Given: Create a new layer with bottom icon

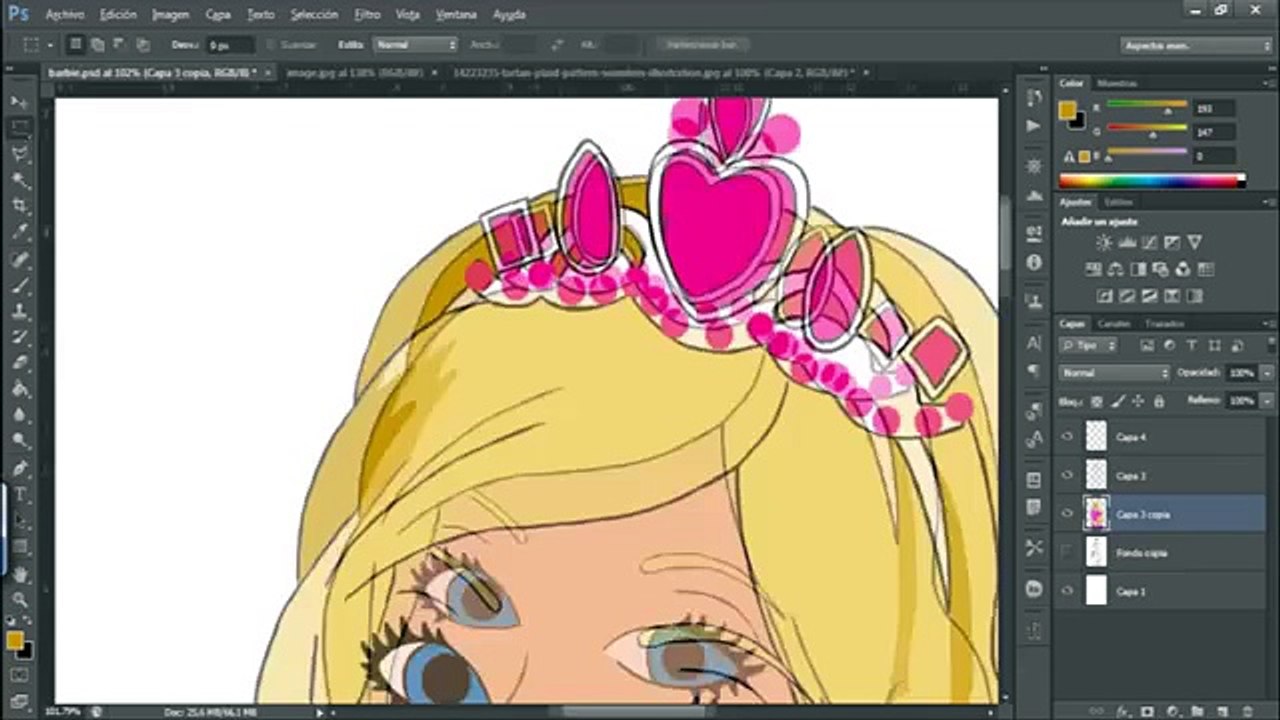Looking at the screenshot, I should point(1222,712).
